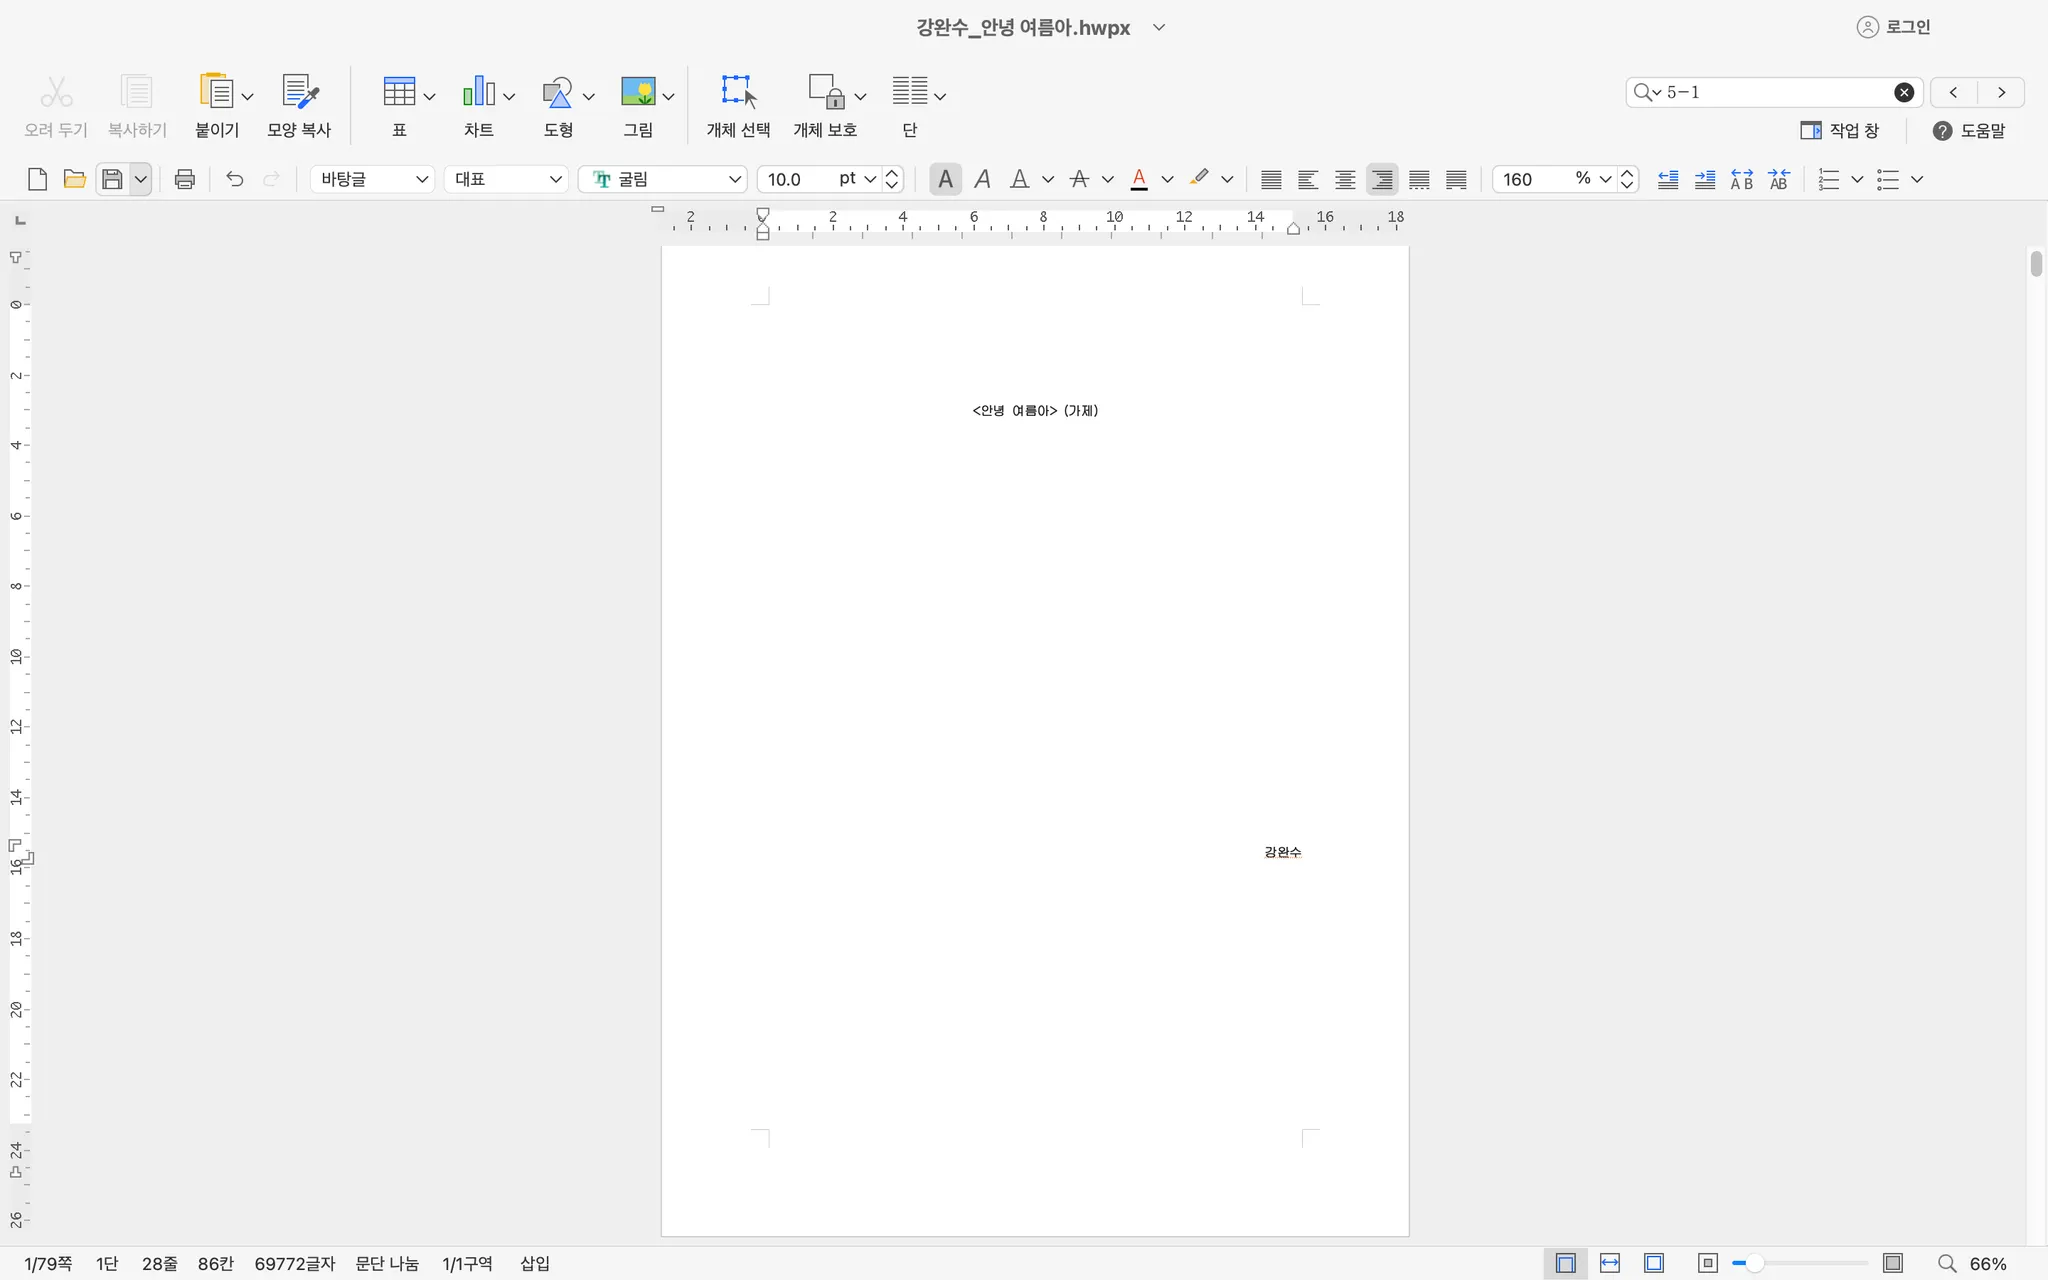The height and width of the screenshot is (1280, 2048).
Task: Select the object selection (개체 선택) tool
Action: coord(738,93)
